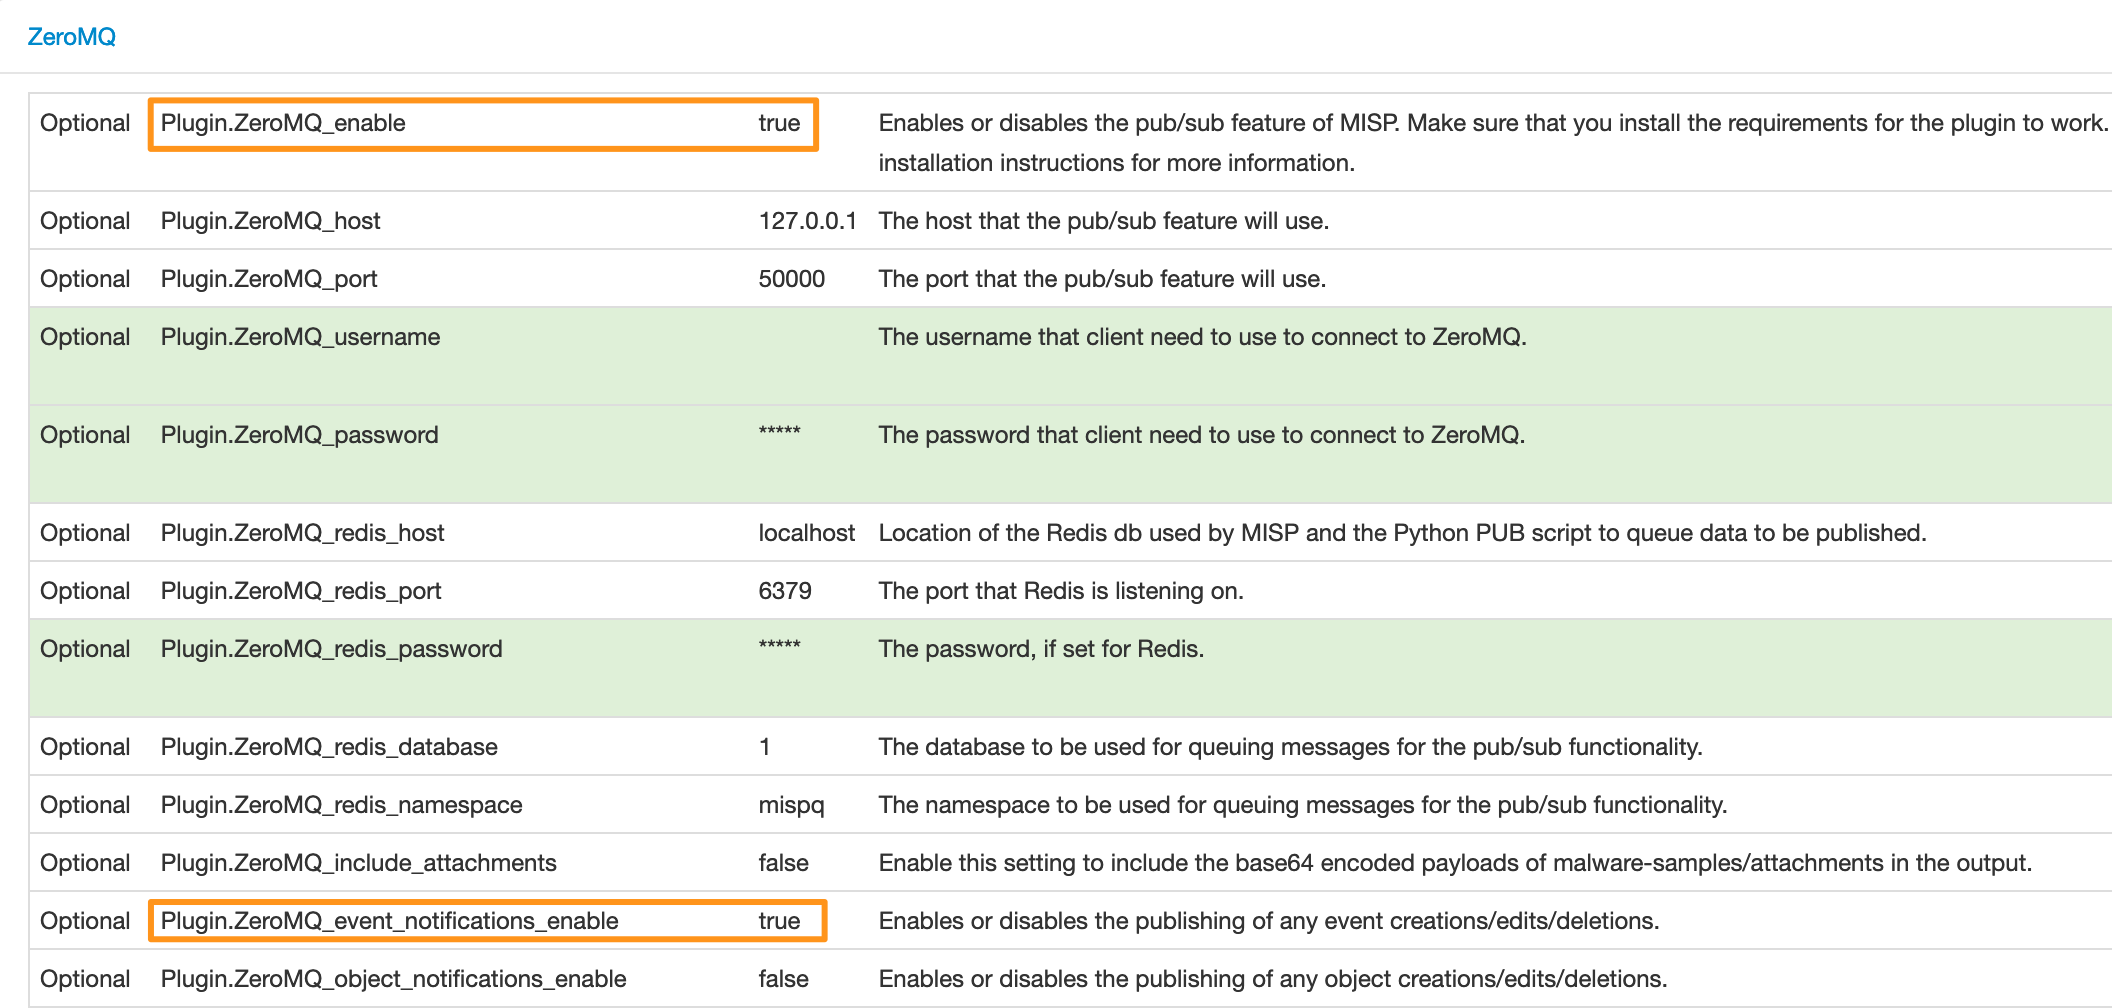
Task: Select Plugin.ZeroMQ_host setting name
Action: 270,221
